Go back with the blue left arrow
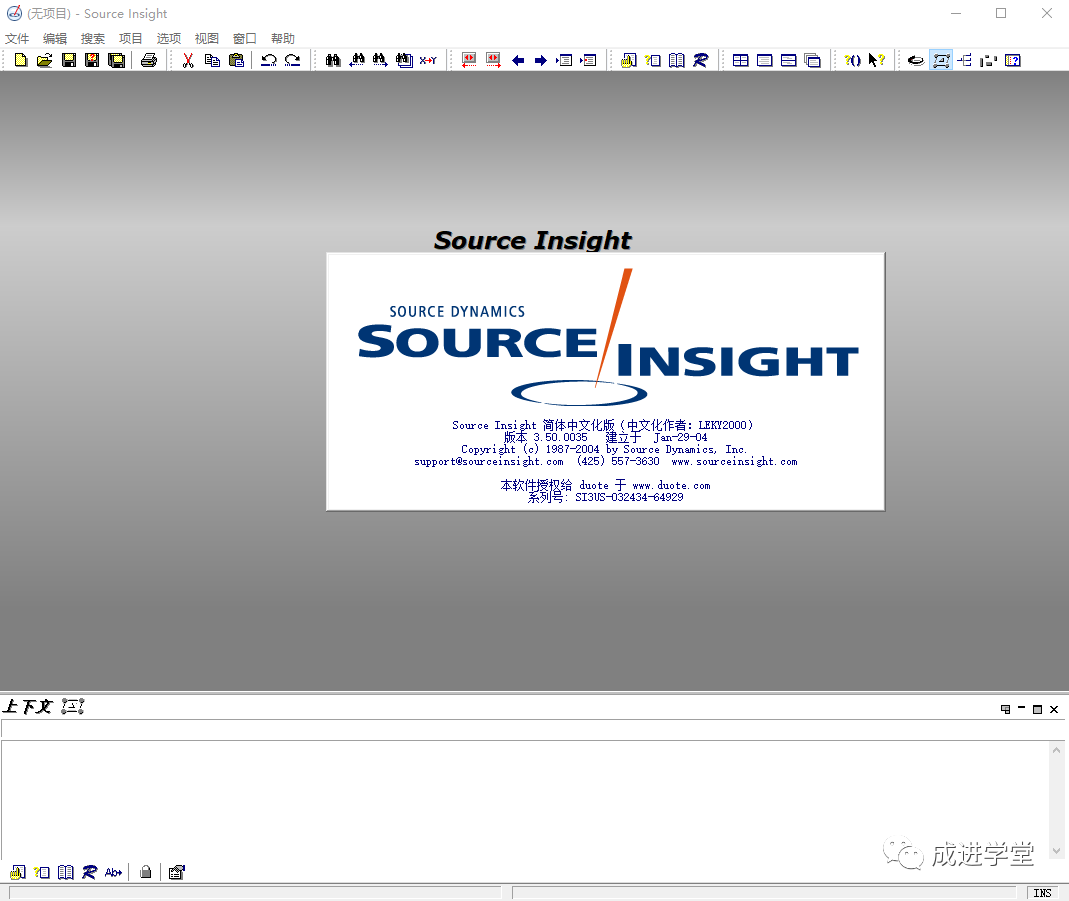Image resolution: width=1069 pixels, height=901 pixels. [x=517, y=60]
